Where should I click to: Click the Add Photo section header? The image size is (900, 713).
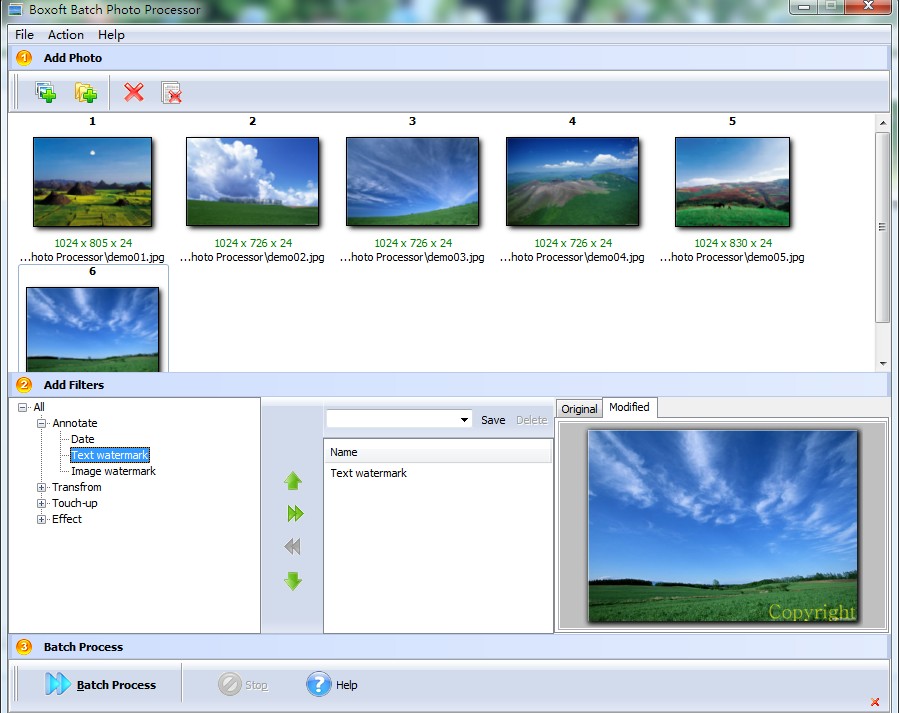[449, 58]
